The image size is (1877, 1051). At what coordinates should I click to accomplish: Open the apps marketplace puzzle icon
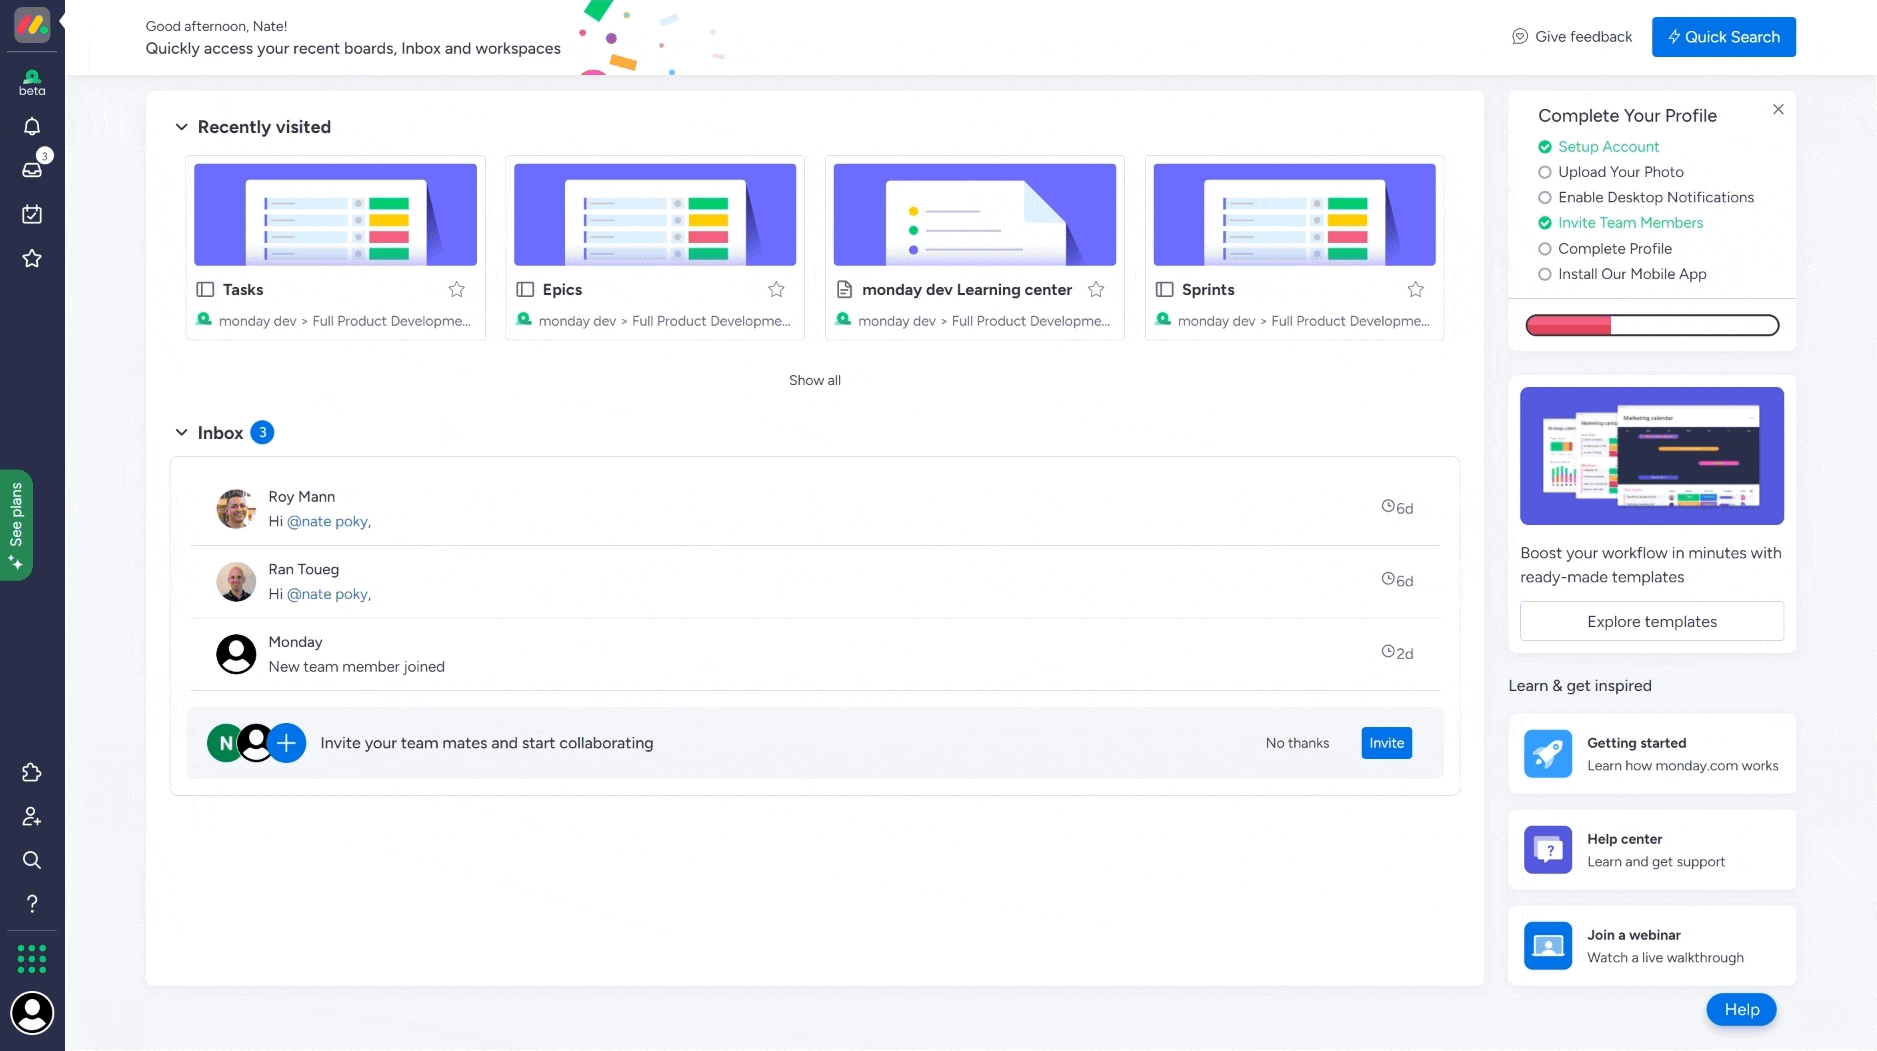pyautogui.click(x=31, y=772)
